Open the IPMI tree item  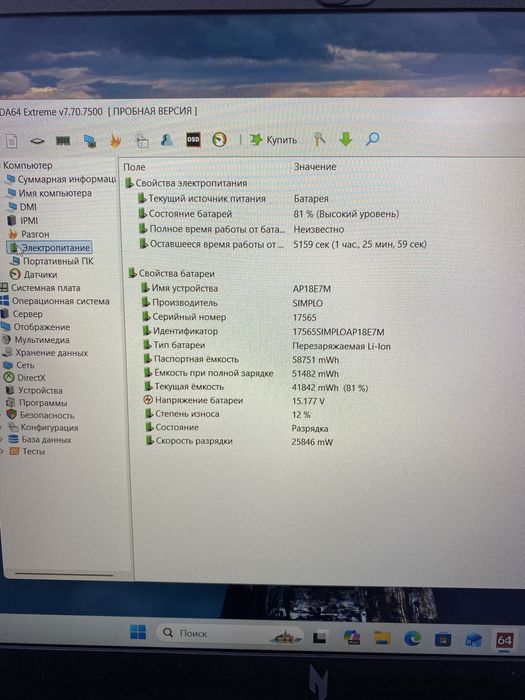click(23, 221)
